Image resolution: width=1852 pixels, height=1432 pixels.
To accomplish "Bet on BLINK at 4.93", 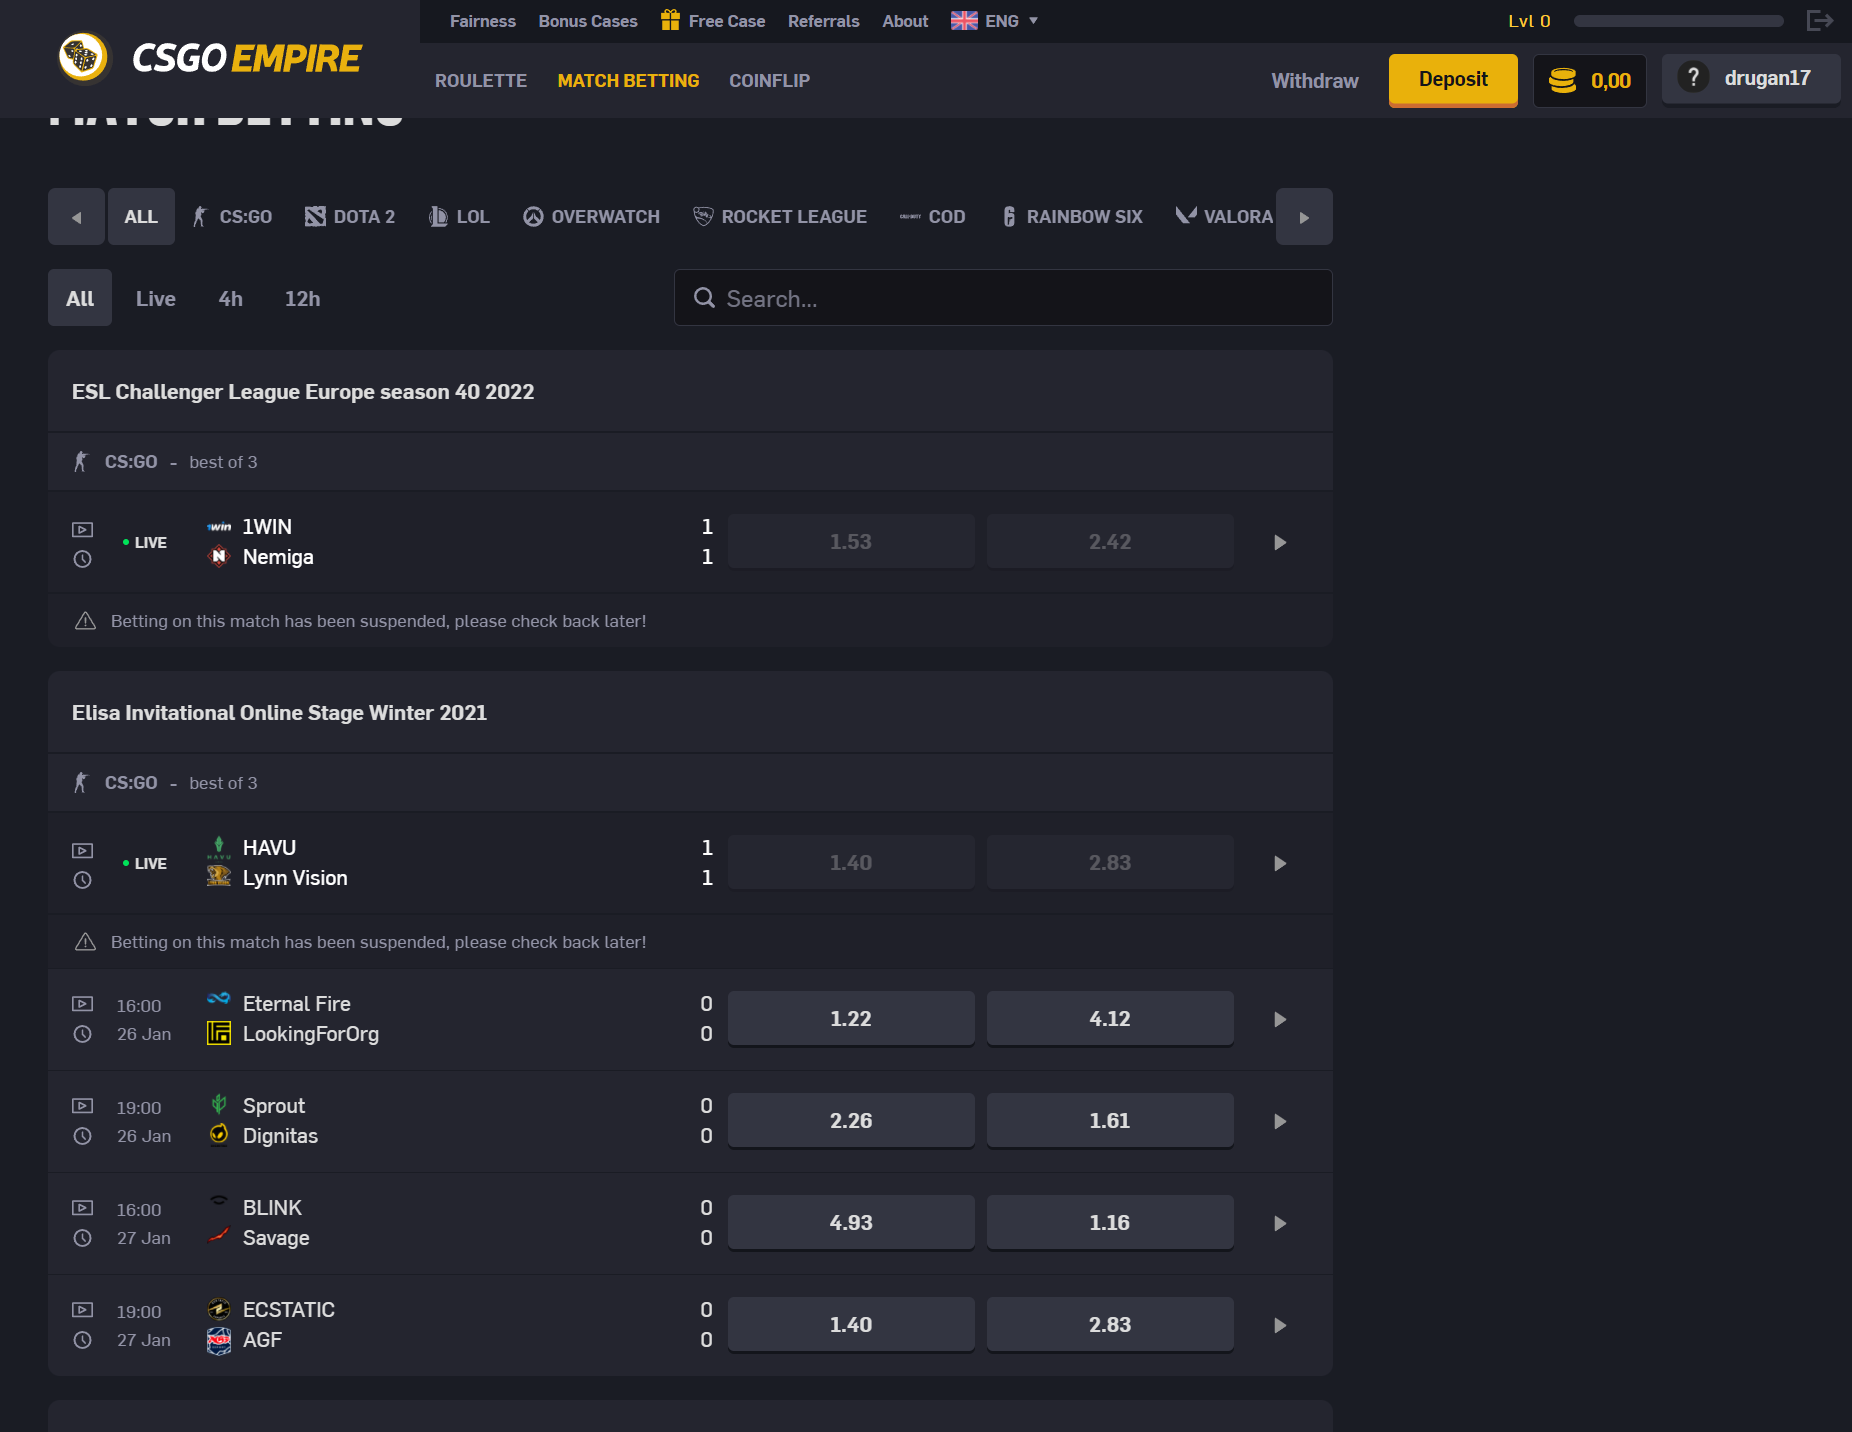I will (x=851, y=1223).
